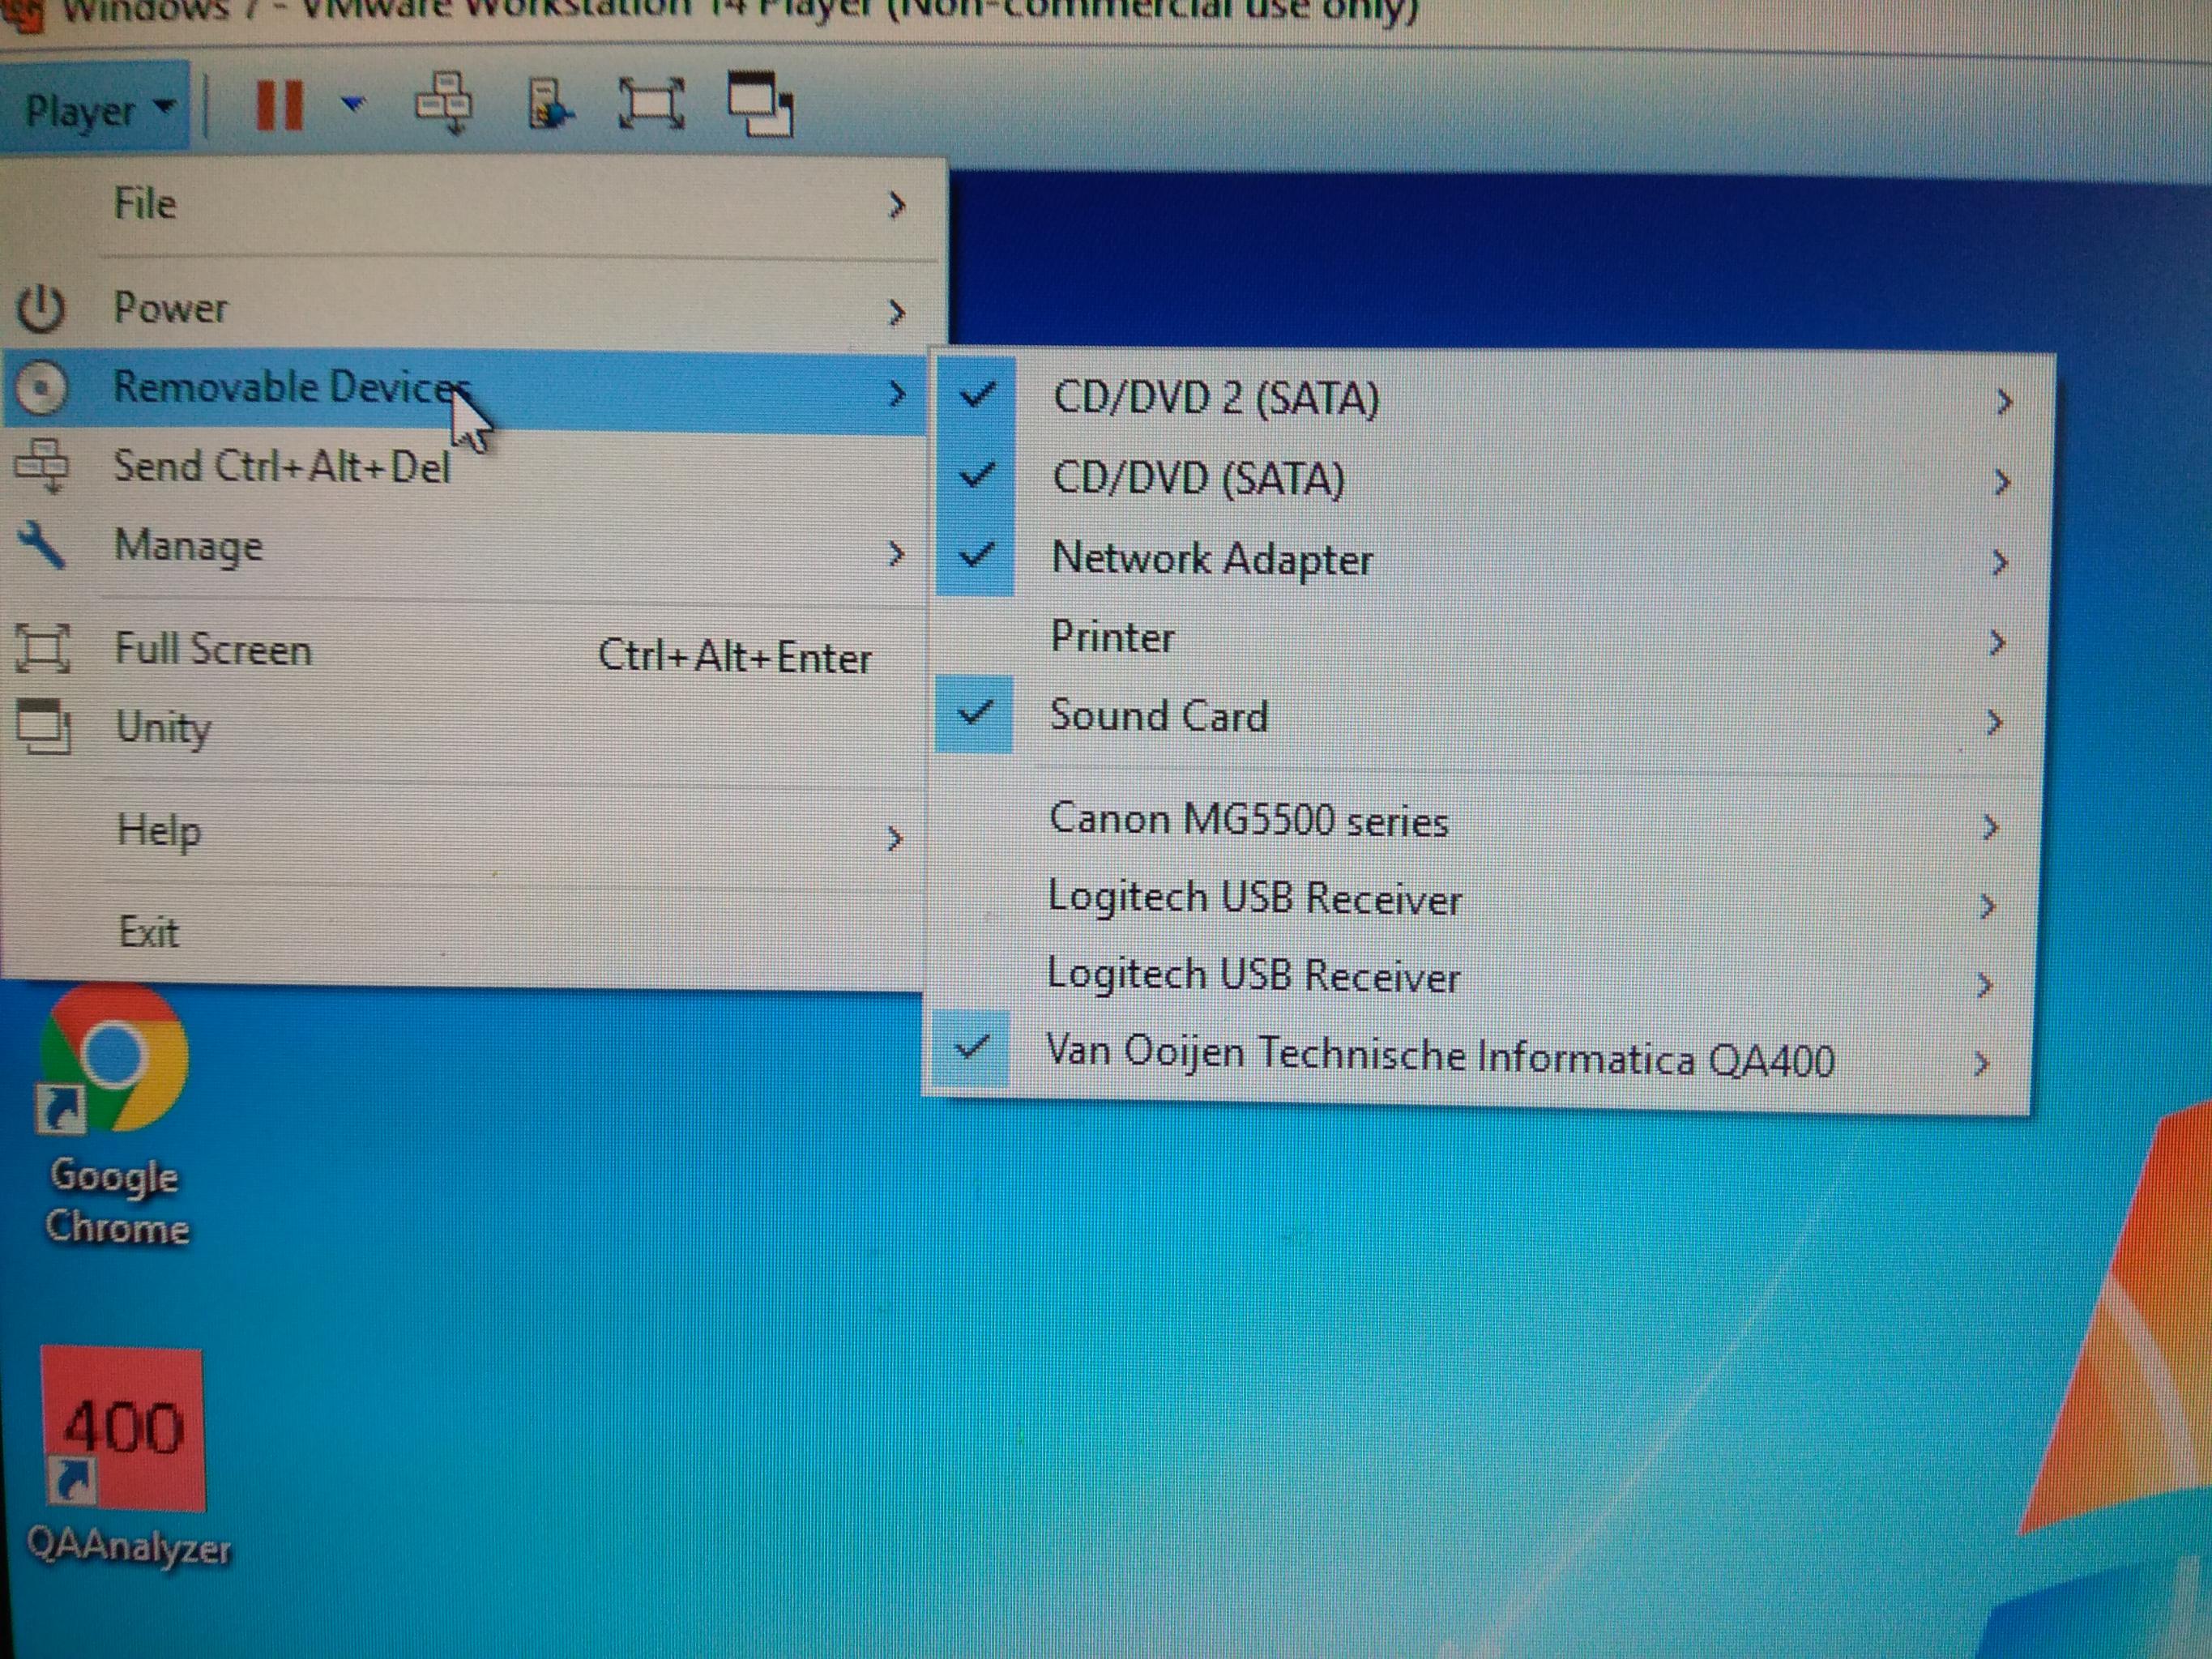The image size is (2212, 1659).
Task: Click the removable devices toolbar icon
Action: pos(549,104)
